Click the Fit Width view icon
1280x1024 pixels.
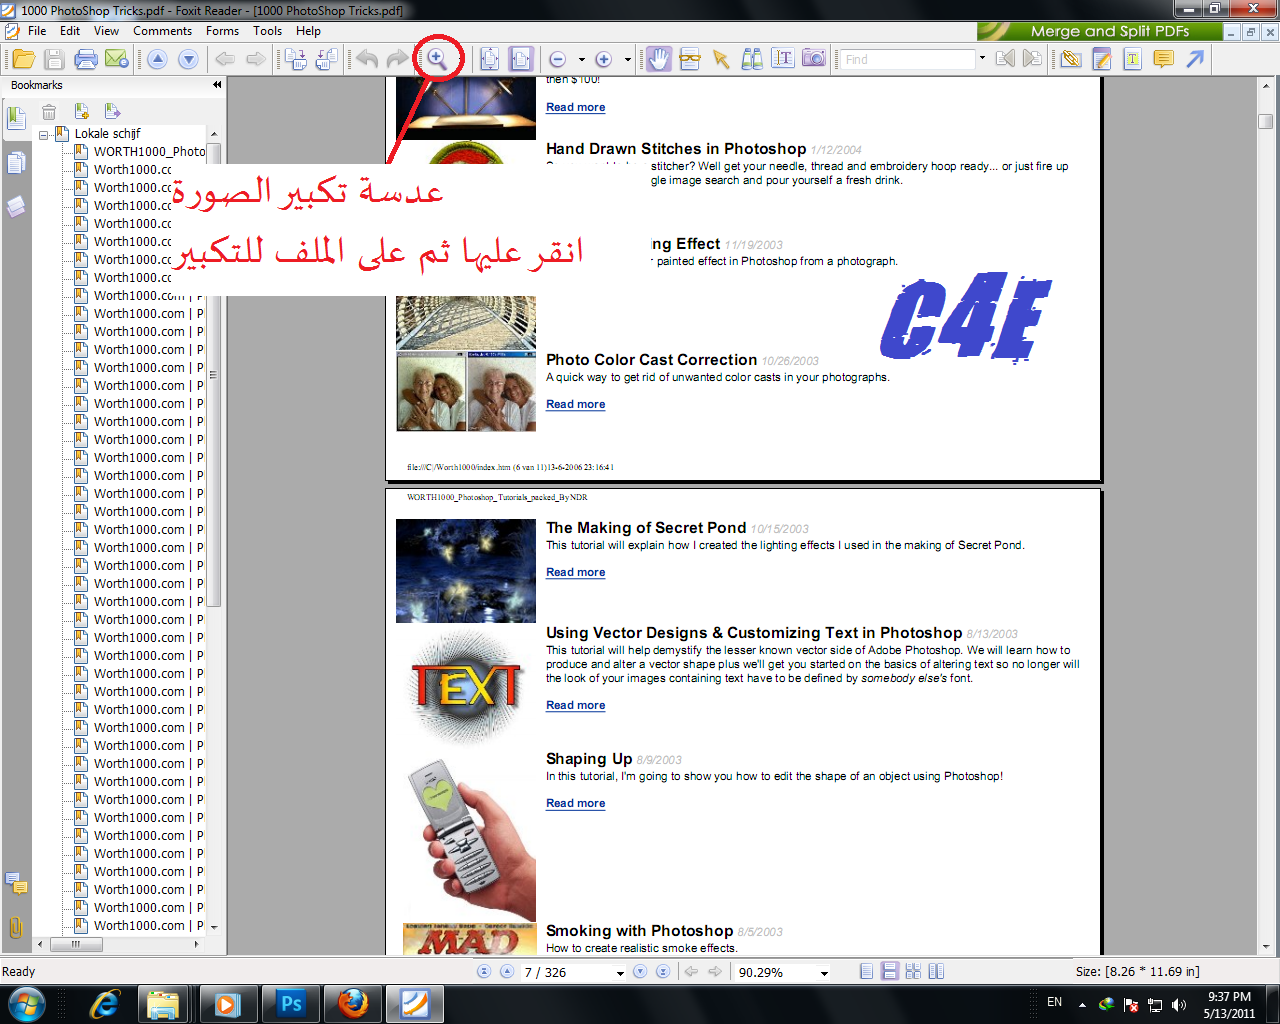click(x=521, y=60)
